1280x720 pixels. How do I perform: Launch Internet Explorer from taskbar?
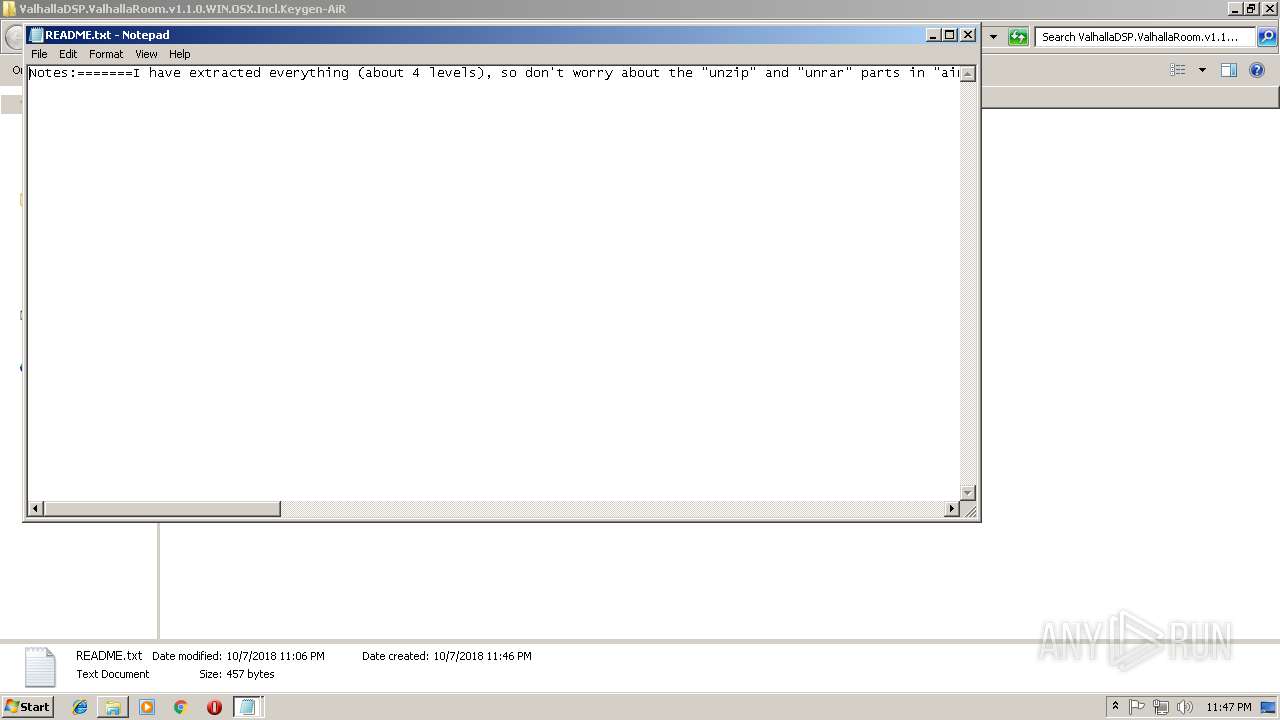[x=80, y=707]
